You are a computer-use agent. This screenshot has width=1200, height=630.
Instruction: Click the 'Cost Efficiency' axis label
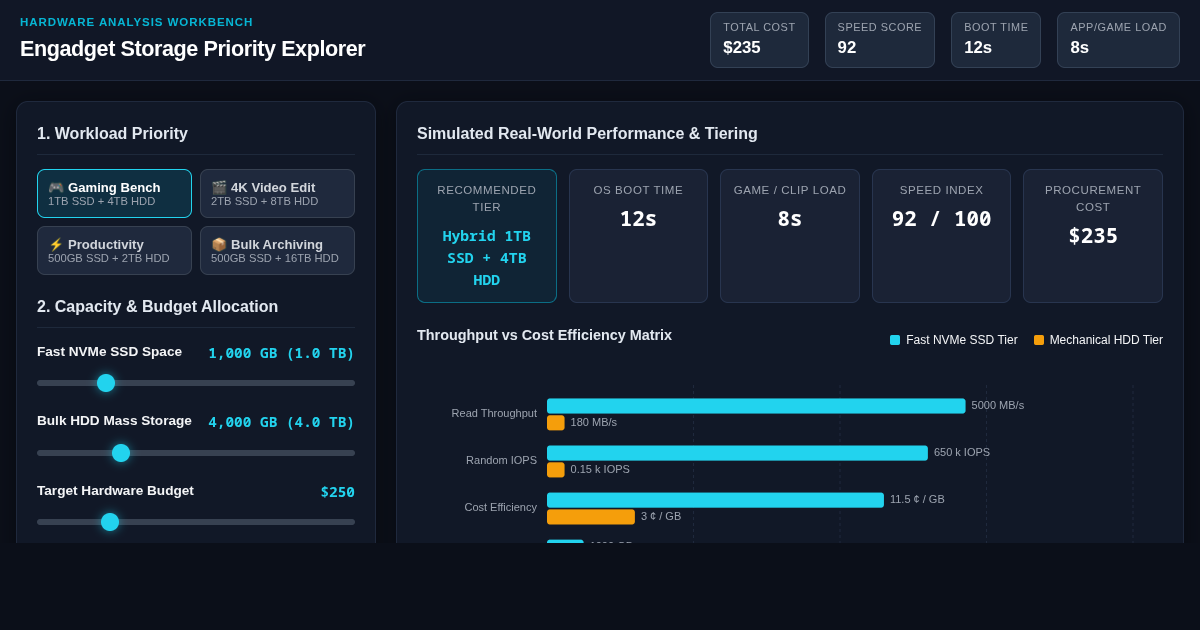(500, 507)
